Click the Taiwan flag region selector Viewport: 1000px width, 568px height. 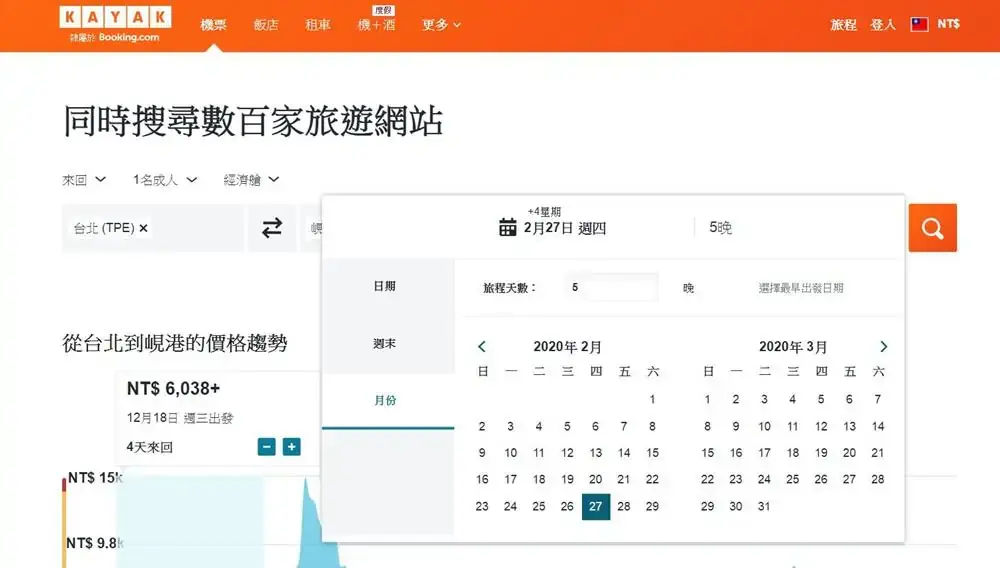(920, 24)
